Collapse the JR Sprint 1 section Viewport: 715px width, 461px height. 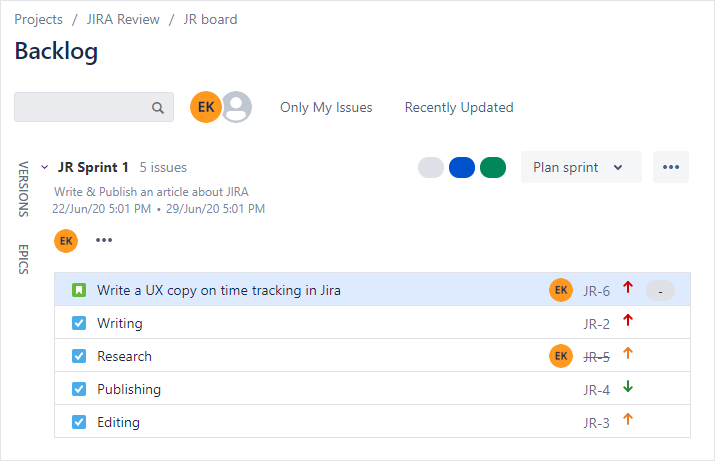[44, 167]
